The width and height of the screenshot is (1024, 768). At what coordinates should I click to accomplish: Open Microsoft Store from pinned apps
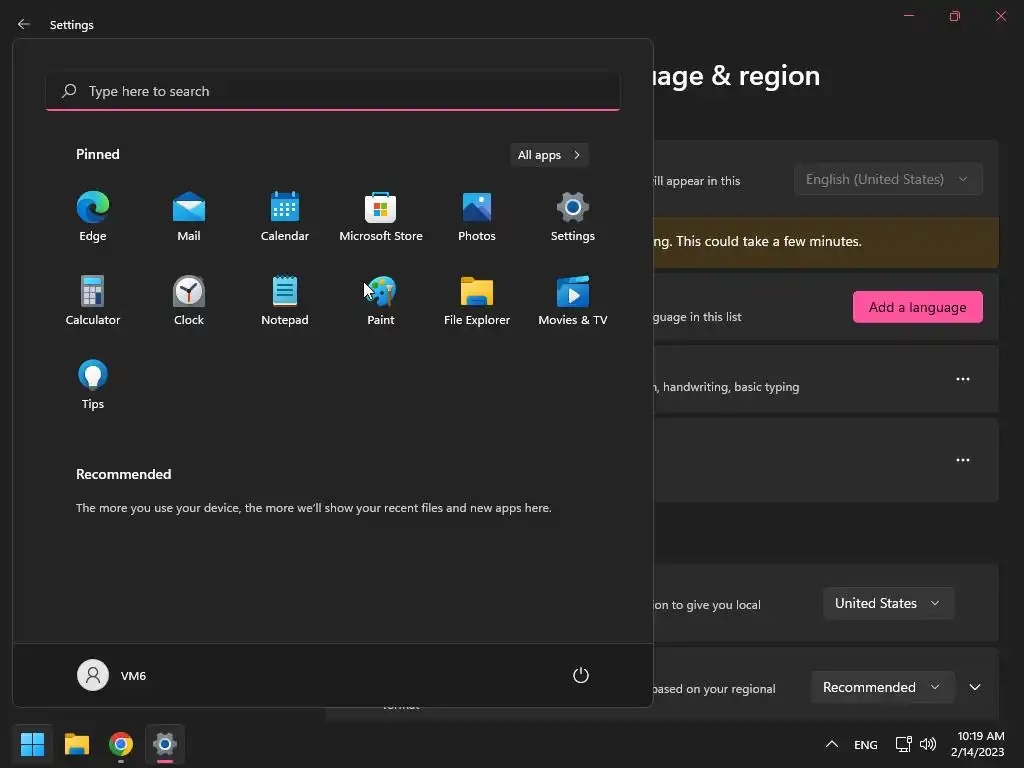click(381, 217)
